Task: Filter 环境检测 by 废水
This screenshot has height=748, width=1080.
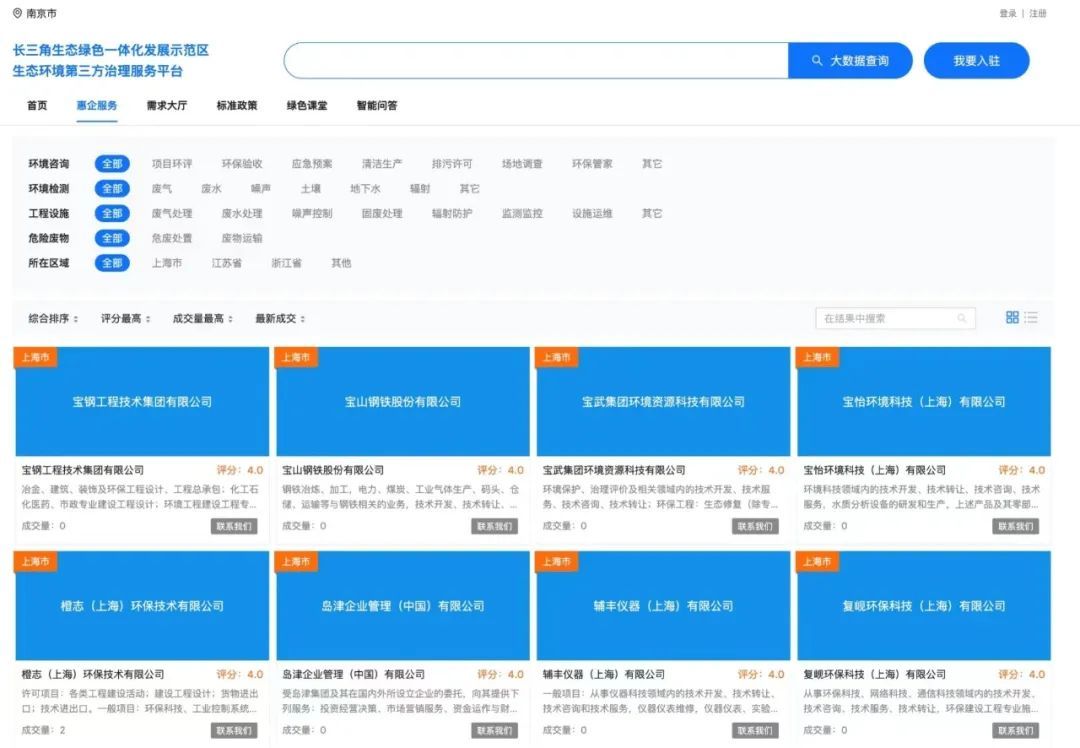Action: pyautogui.click(x=211, y=189)
